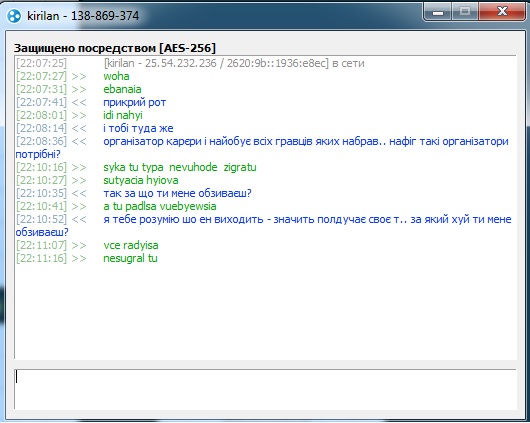Click the message 'woha'
Screen dimensions: 530x423
pyautogui.click(x=116, y=76)
